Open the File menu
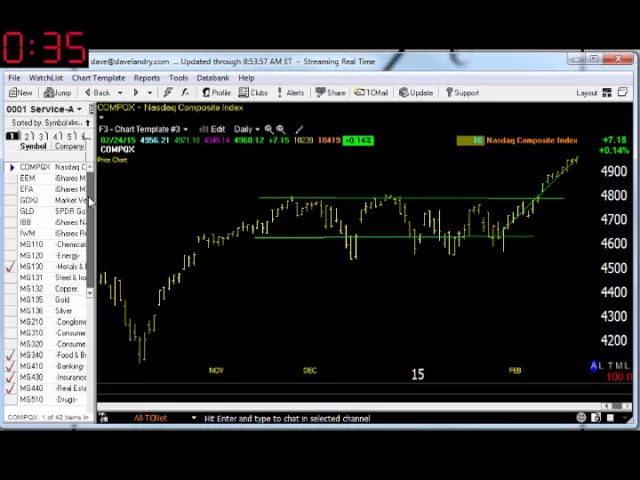 pyautogui.click(x=14, y=78)
